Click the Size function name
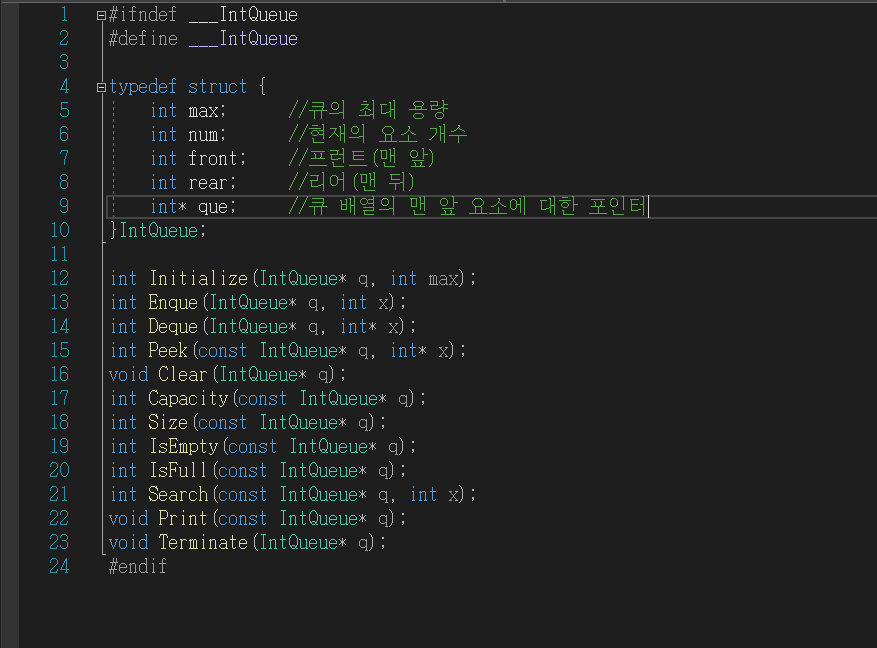Image resolution: width=877 pixels, height=648 pixels. click(168, 423)
